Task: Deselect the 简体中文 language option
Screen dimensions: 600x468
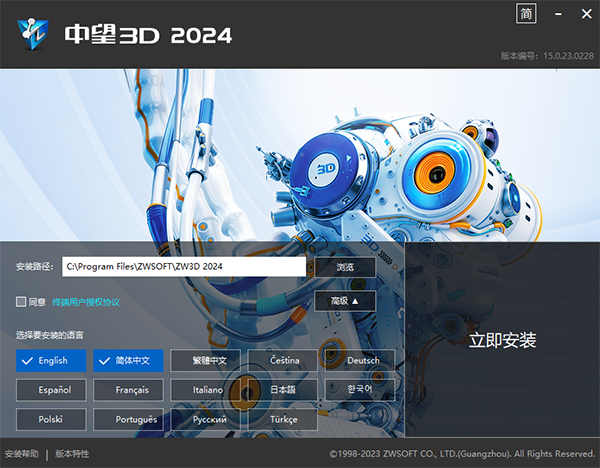Action: pyautogui.click(x=129, y=360)
